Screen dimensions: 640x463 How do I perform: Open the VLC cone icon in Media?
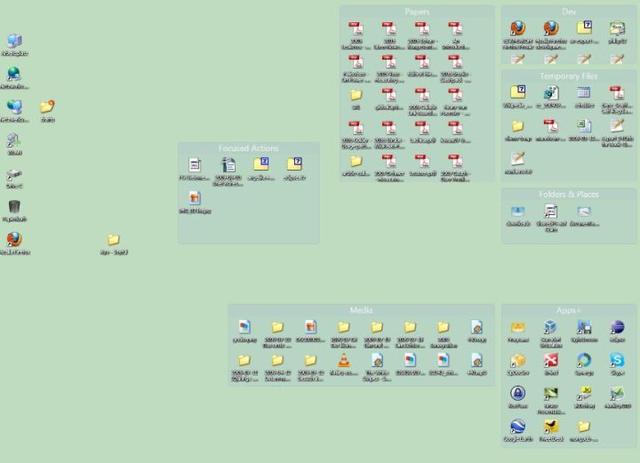pos(344,361)
